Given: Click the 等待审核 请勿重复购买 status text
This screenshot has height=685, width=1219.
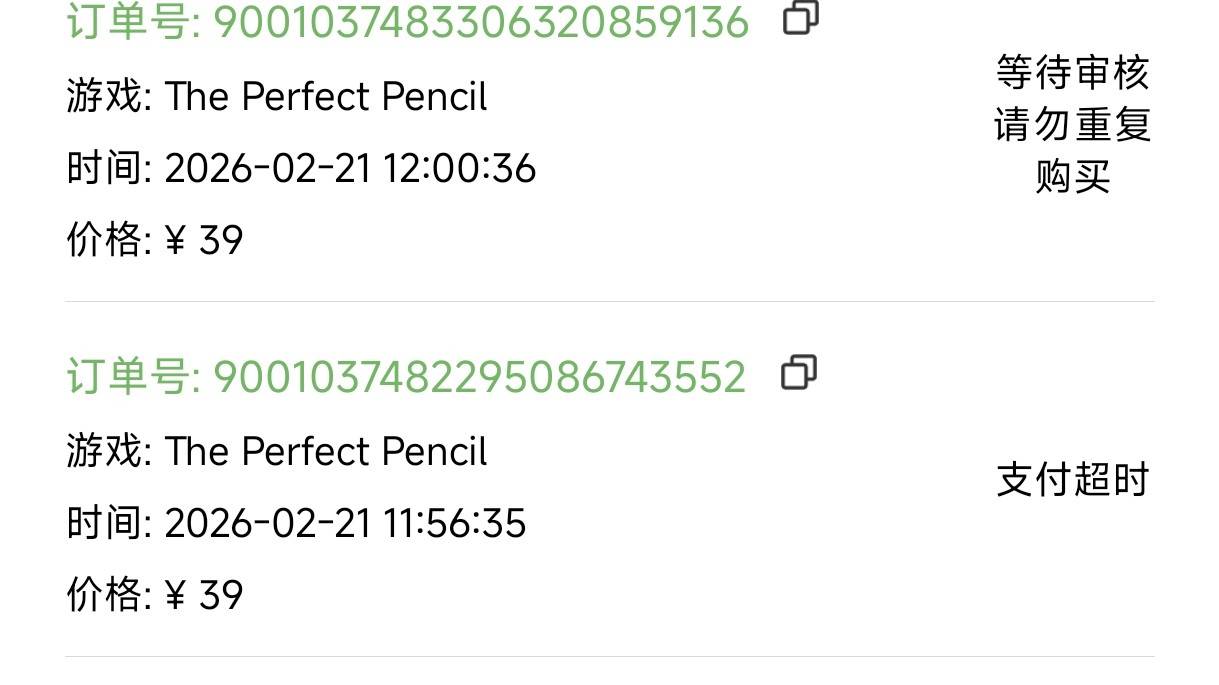Looking at the screenshot, I should [x=1072, y=125].
